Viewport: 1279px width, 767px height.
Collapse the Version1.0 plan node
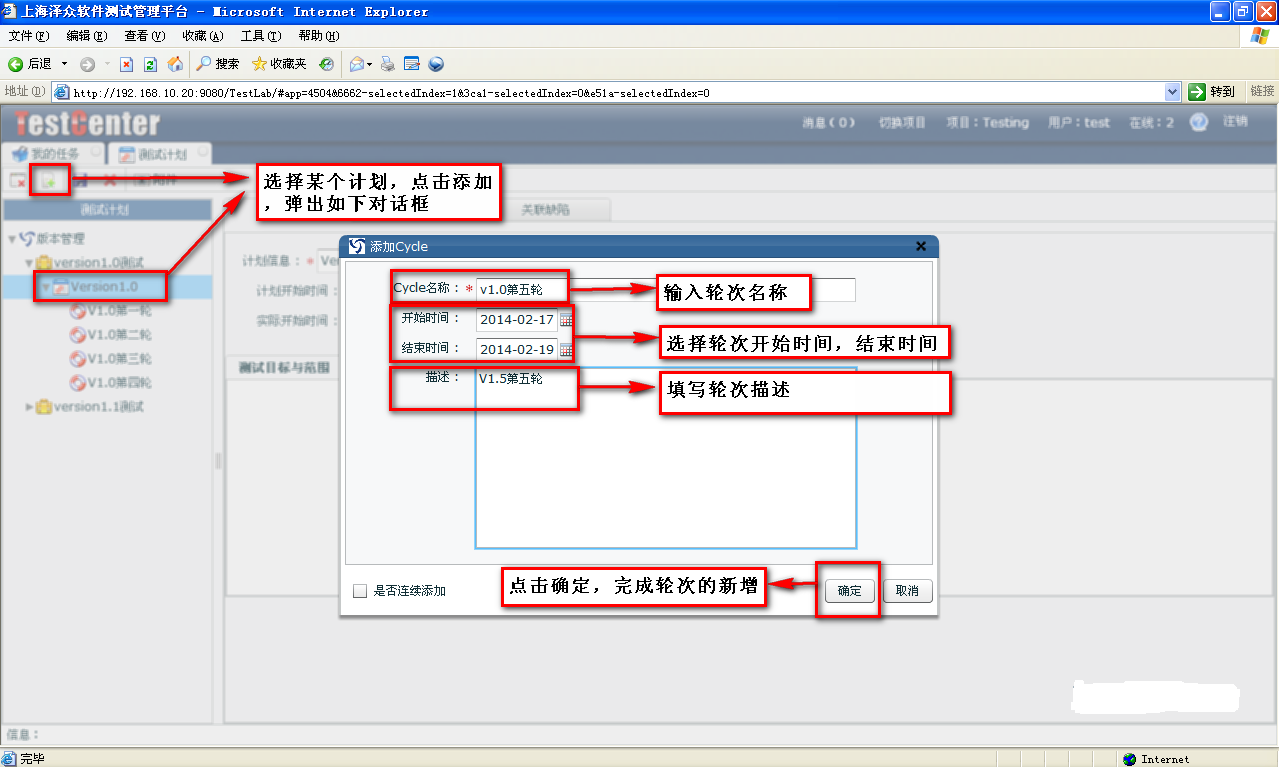[46, 287]
